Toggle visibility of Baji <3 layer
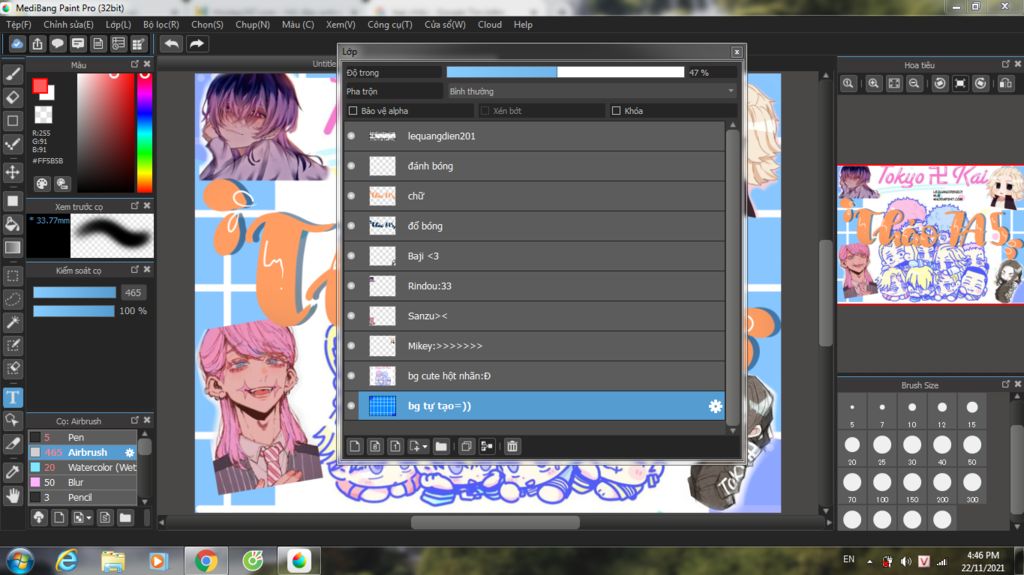The height and width of the screenshot is (575, 1024). (x=351, y=256)
